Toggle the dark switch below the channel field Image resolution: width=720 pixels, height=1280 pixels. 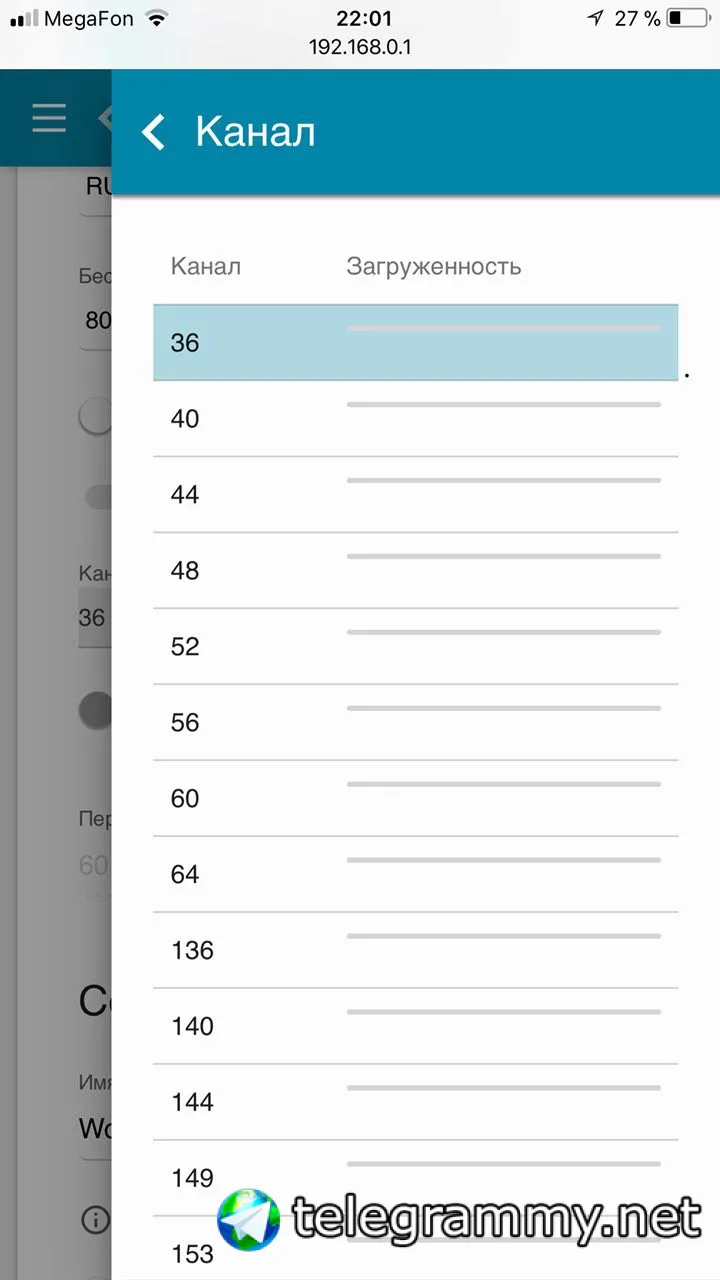click(x=97, y=710)
